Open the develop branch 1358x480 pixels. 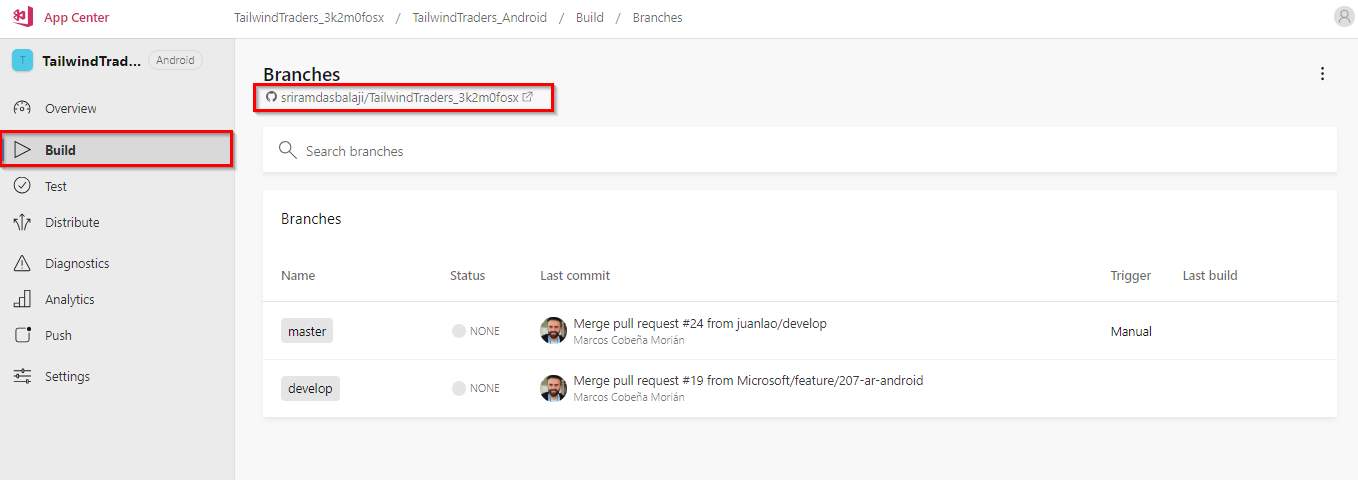[x=310, y=388]
